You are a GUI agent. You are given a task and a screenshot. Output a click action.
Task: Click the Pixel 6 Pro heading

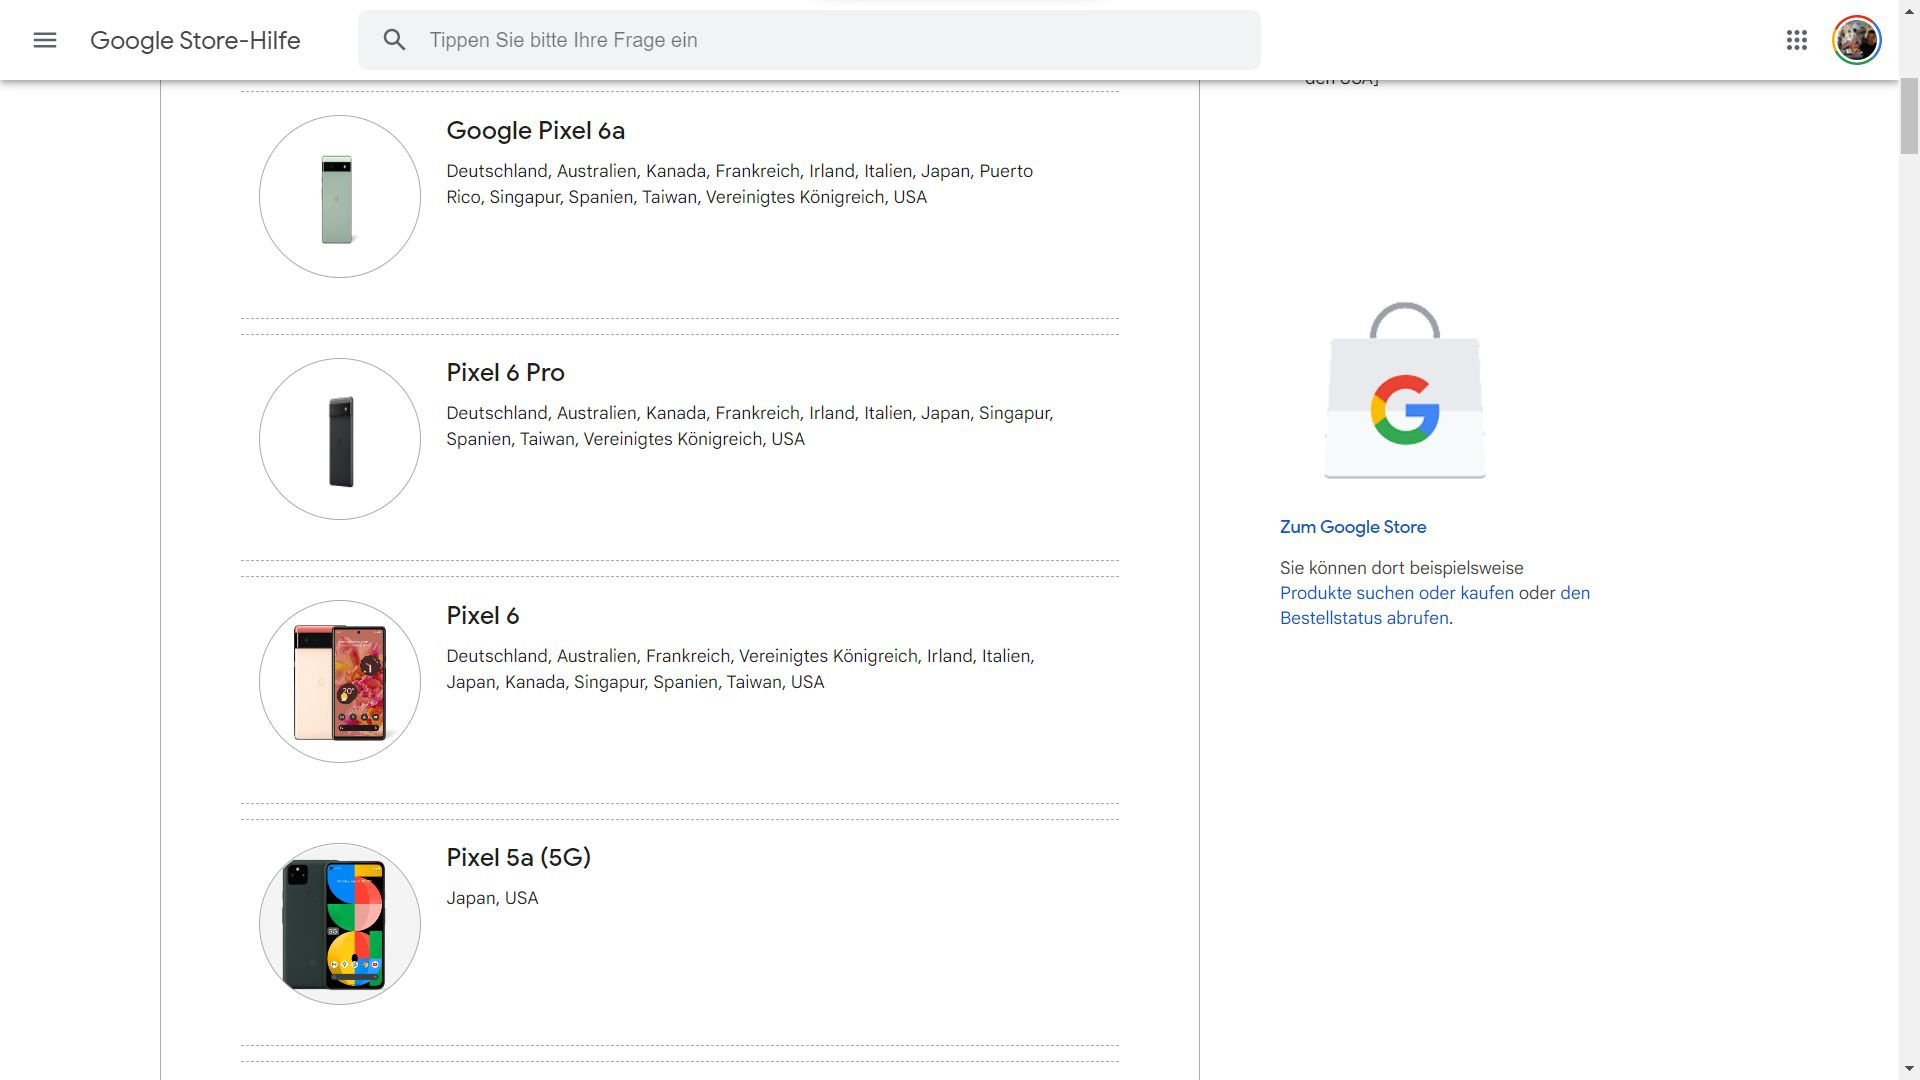505,373
